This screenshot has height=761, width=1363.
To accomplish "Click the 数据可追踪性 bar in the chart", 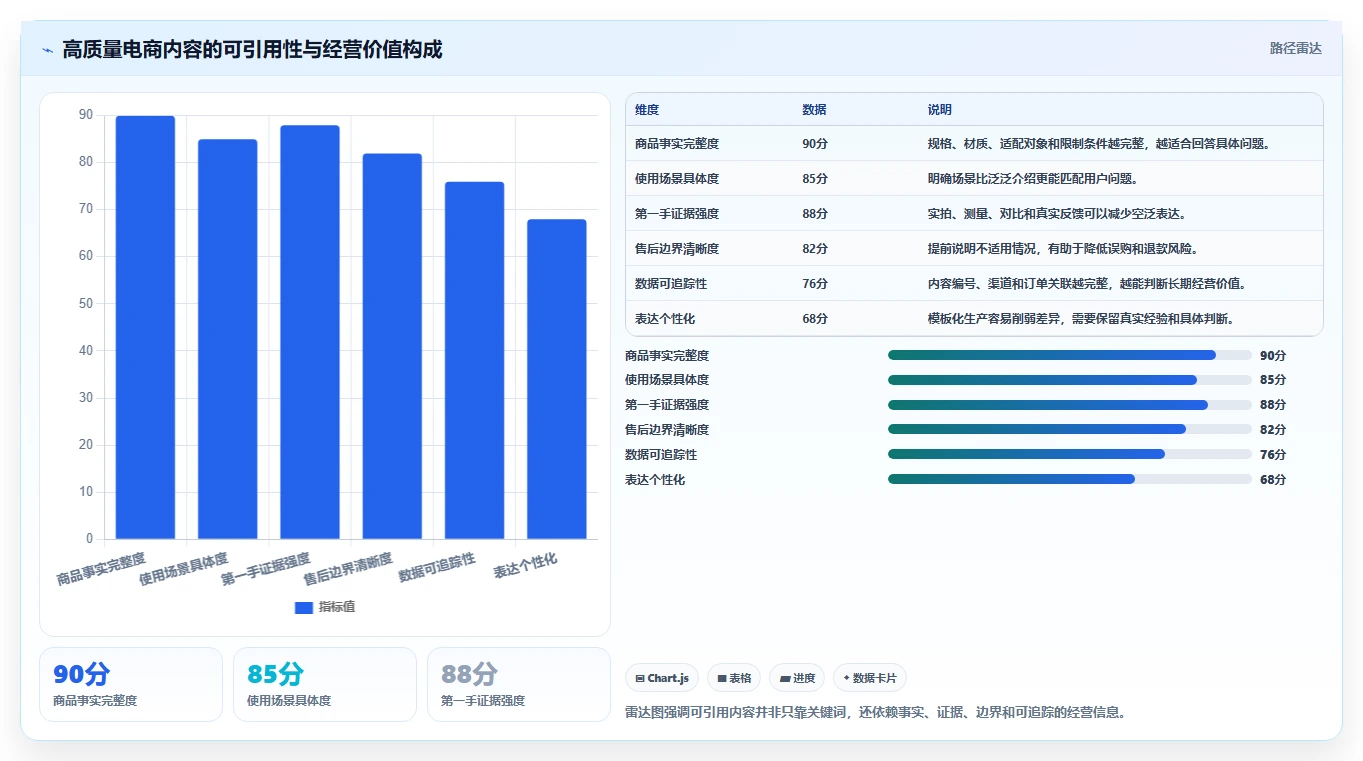I will 474,360.
